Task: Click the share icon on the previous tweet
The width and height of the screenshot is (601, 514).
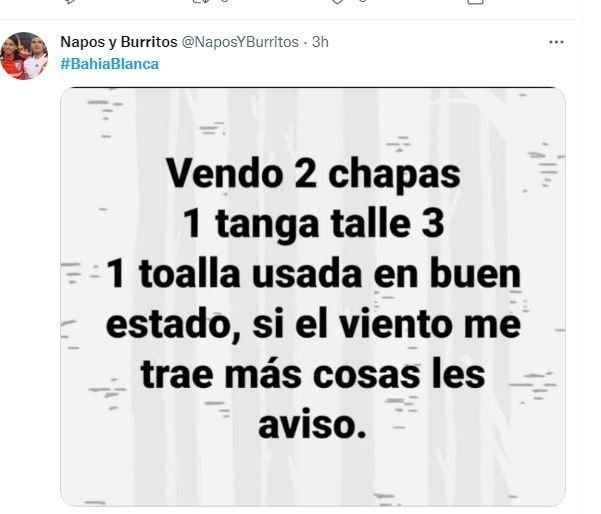Action: (x=475, y=1)
